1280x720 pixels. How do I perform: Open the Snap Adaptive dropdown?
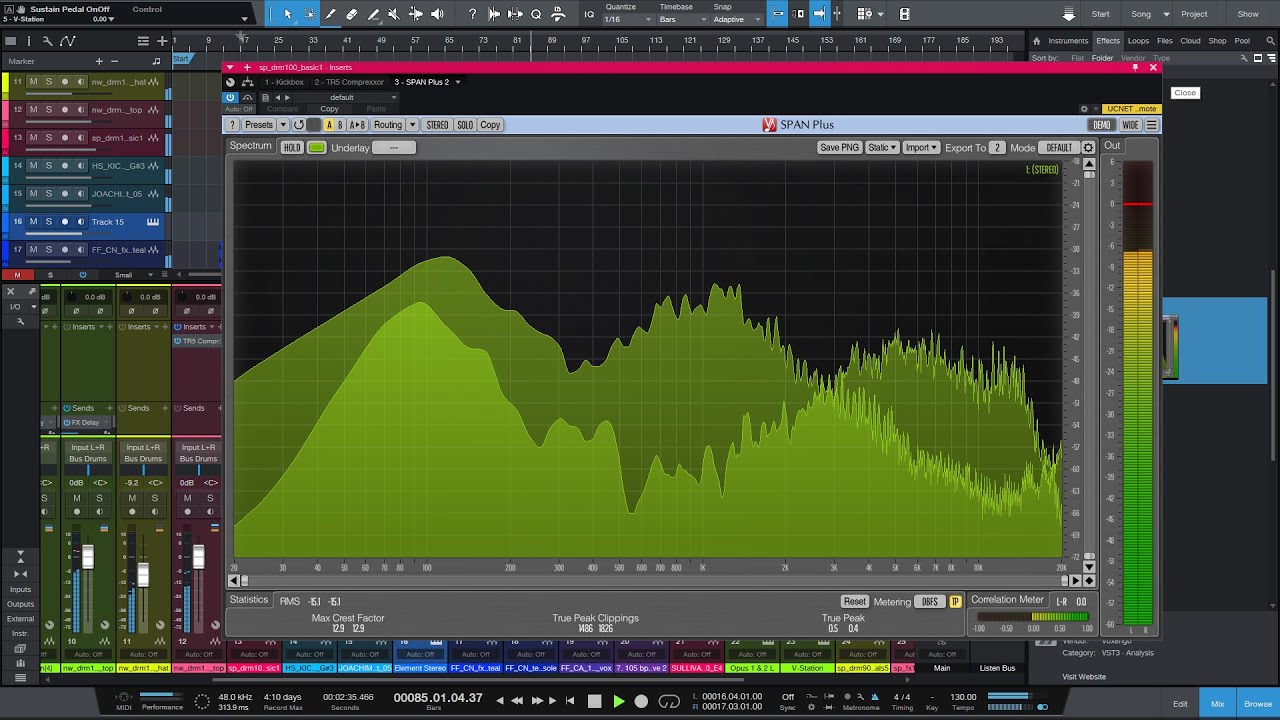pos(735,19)
